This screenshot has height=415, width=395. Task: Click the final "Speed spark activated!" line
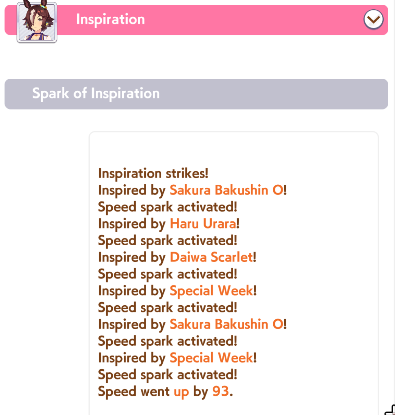(x=168, y=375)
